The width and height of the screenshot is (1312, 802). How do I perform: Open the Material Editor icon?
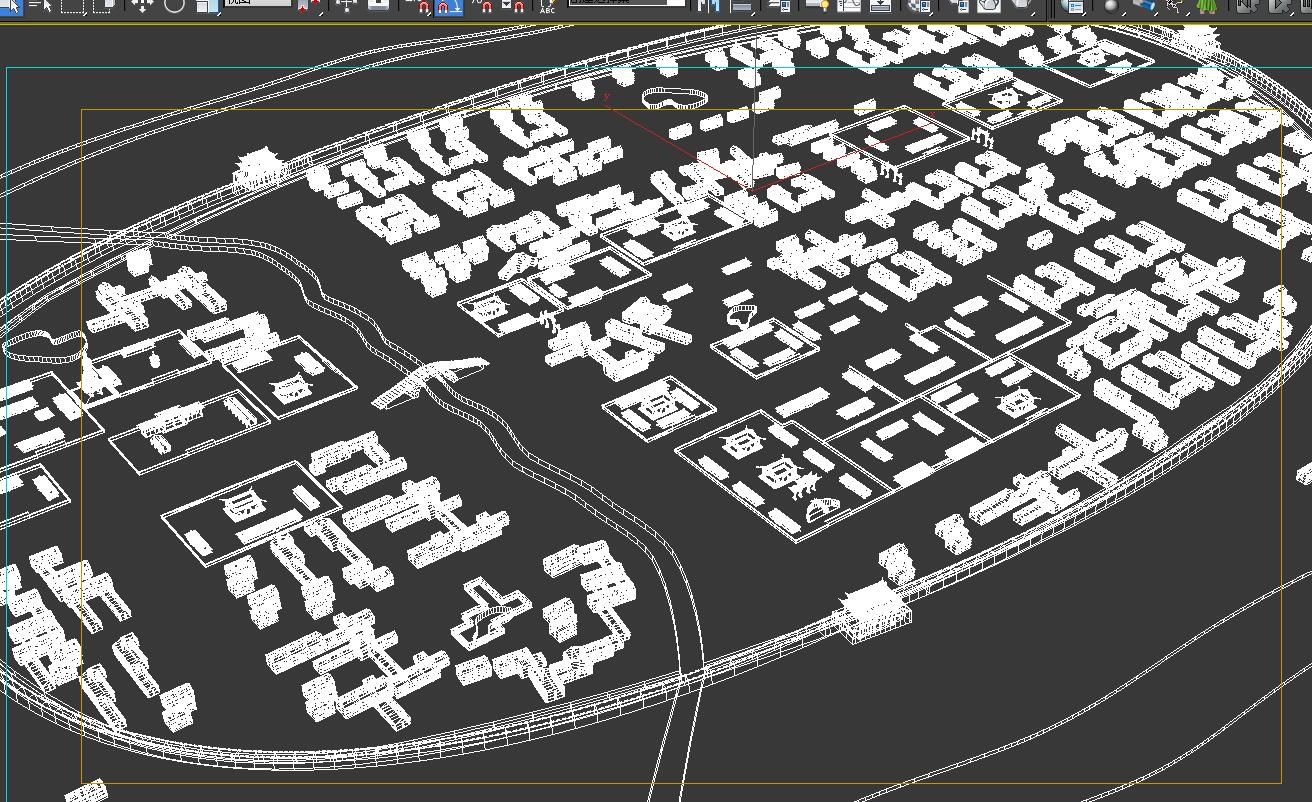click(x=920, y=6)
